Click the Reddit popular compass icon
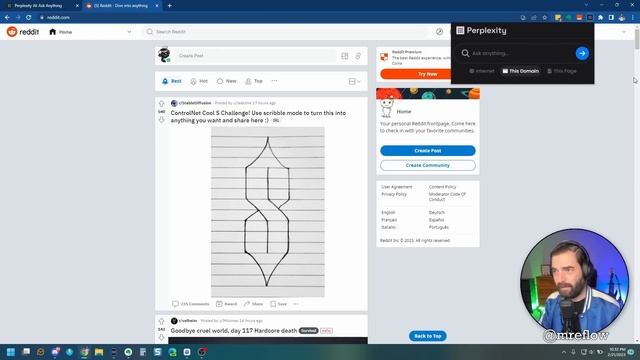The height and width of the screenshot is (360, 640). click(x=439, y=32)
